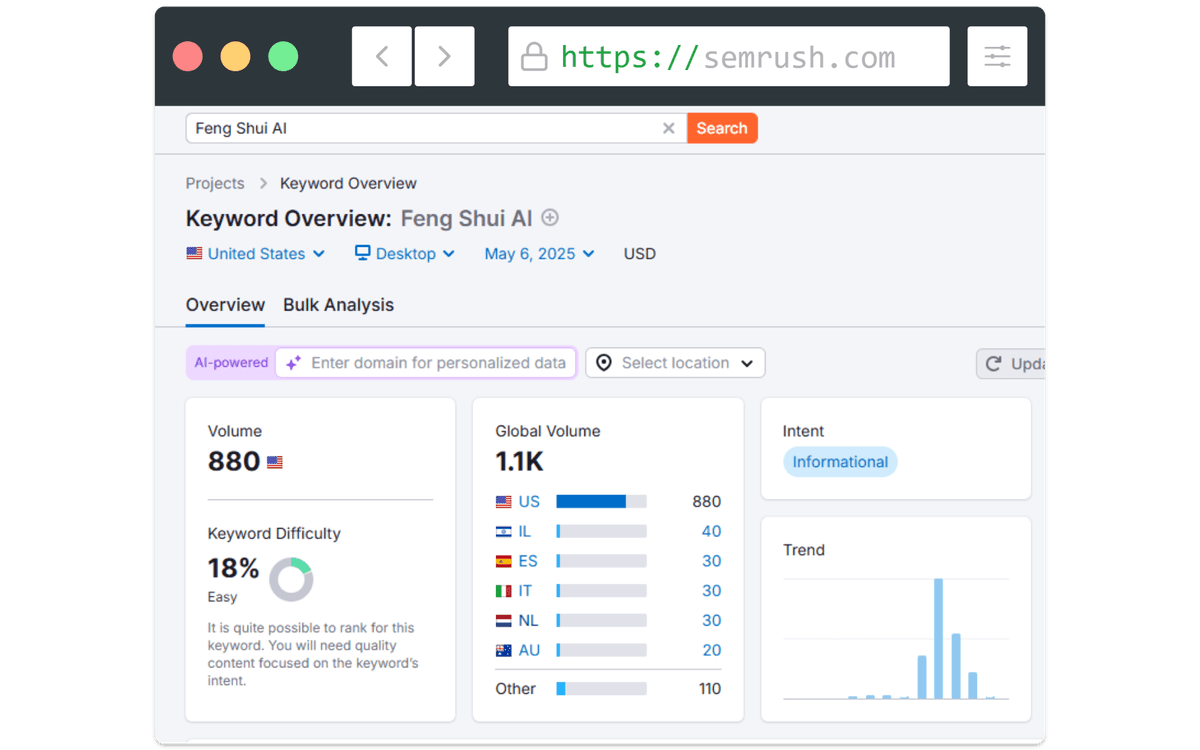Open the Desktop device dropdown
This screenshot has height=750, width=1200.
point(405,254)
